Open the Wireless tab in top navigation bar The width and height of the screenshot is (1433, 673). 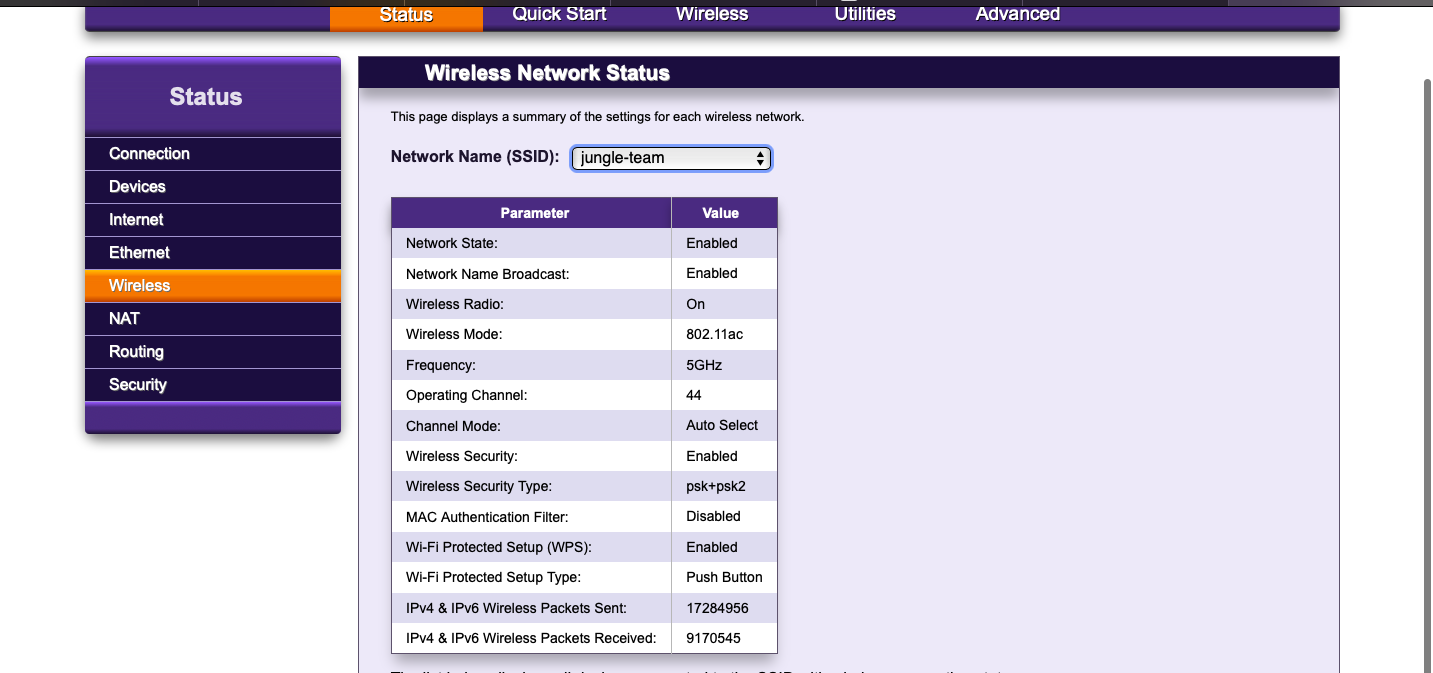click(x=712, y=14)
